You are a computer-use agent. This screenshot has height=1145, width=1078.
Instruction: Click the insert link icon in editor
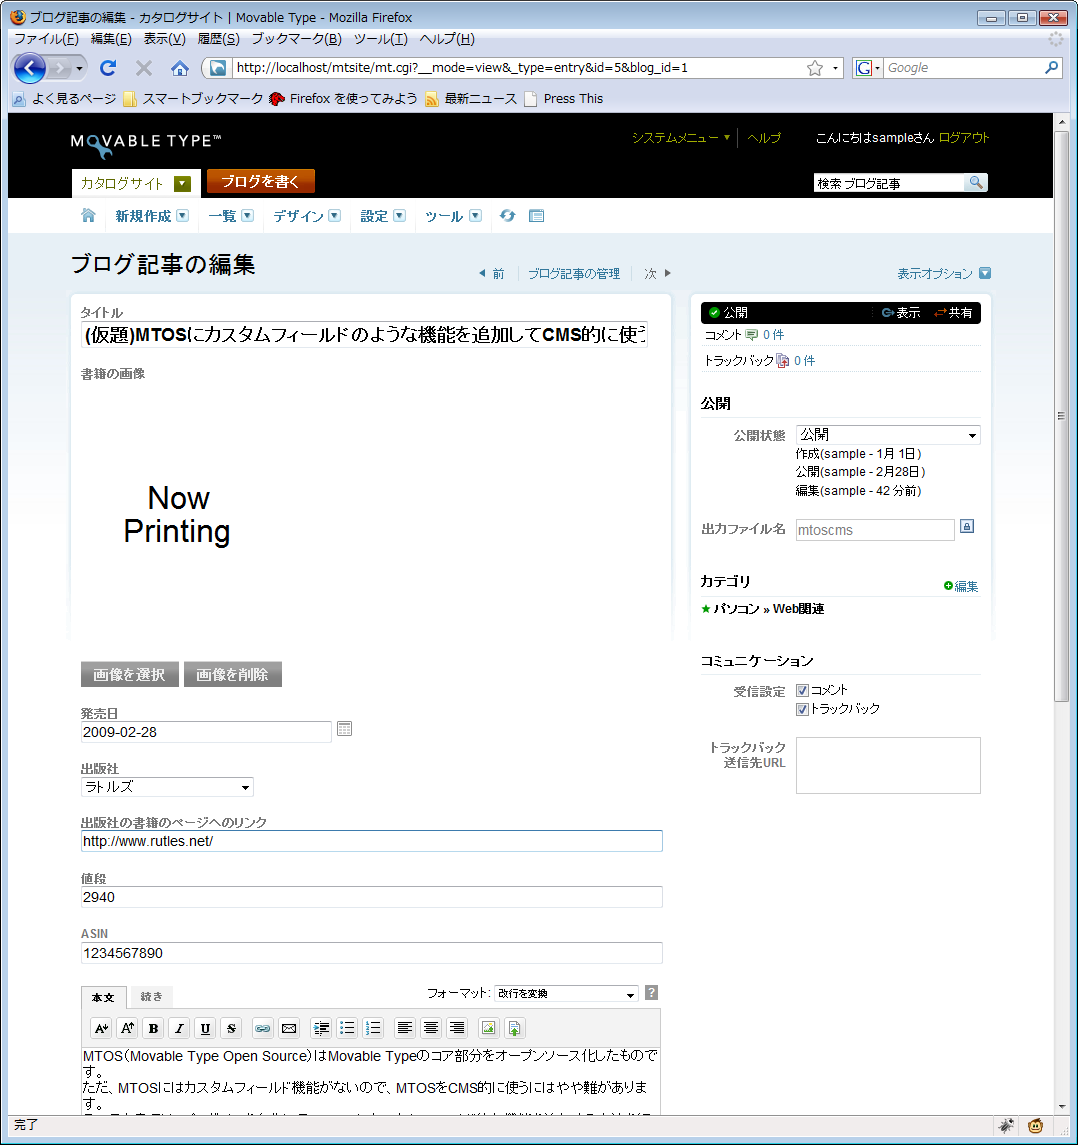(262, 1028)
